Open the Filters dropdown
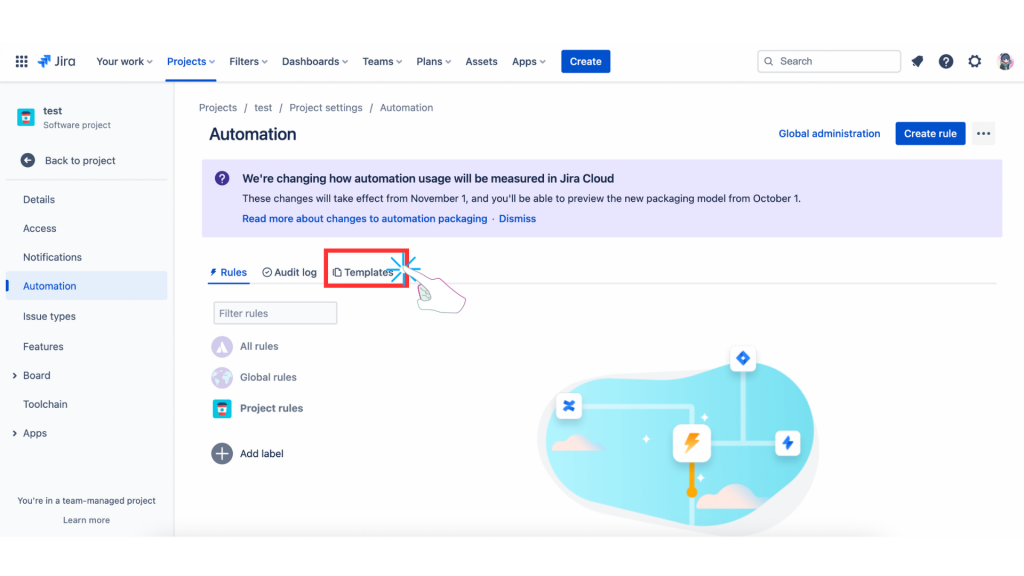 click(x=248, y=61)
